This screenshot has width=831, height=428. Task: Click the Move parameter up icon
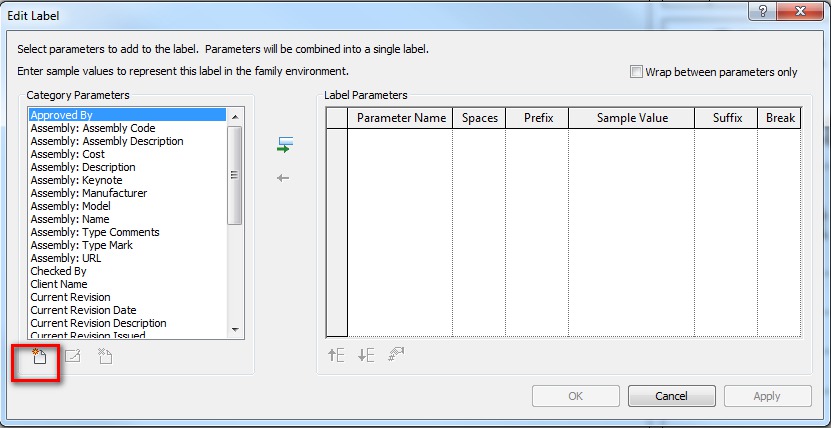(336, 355)
